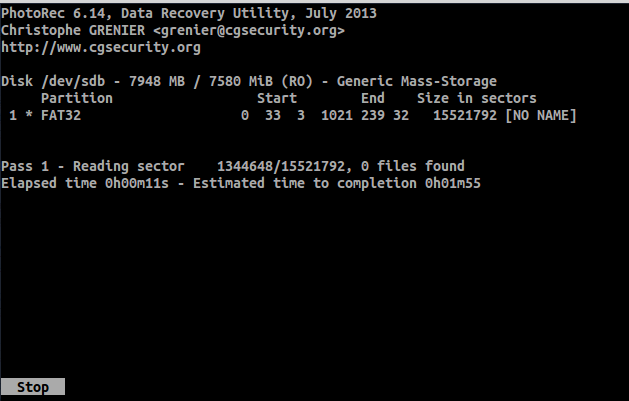Select the FAT32 partition entry

point(56,115)
